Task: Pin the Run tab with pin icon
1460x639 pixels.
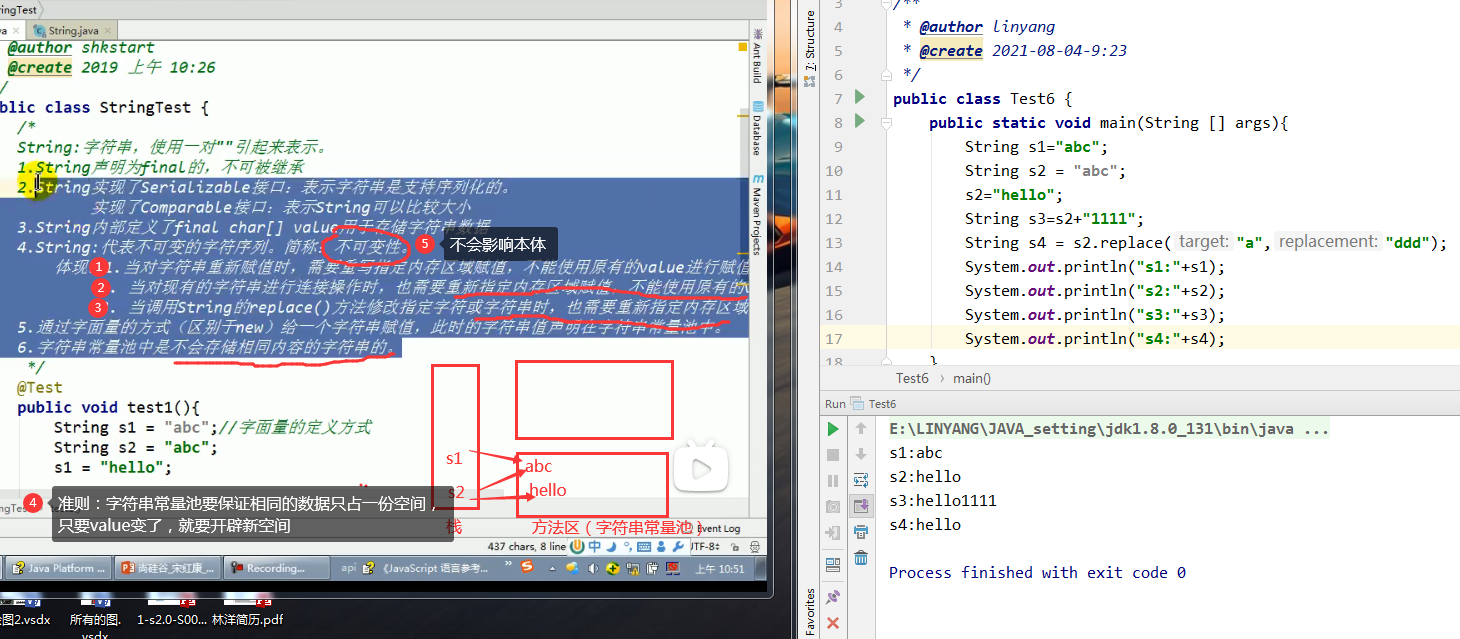Action: [x=833, y=597]
